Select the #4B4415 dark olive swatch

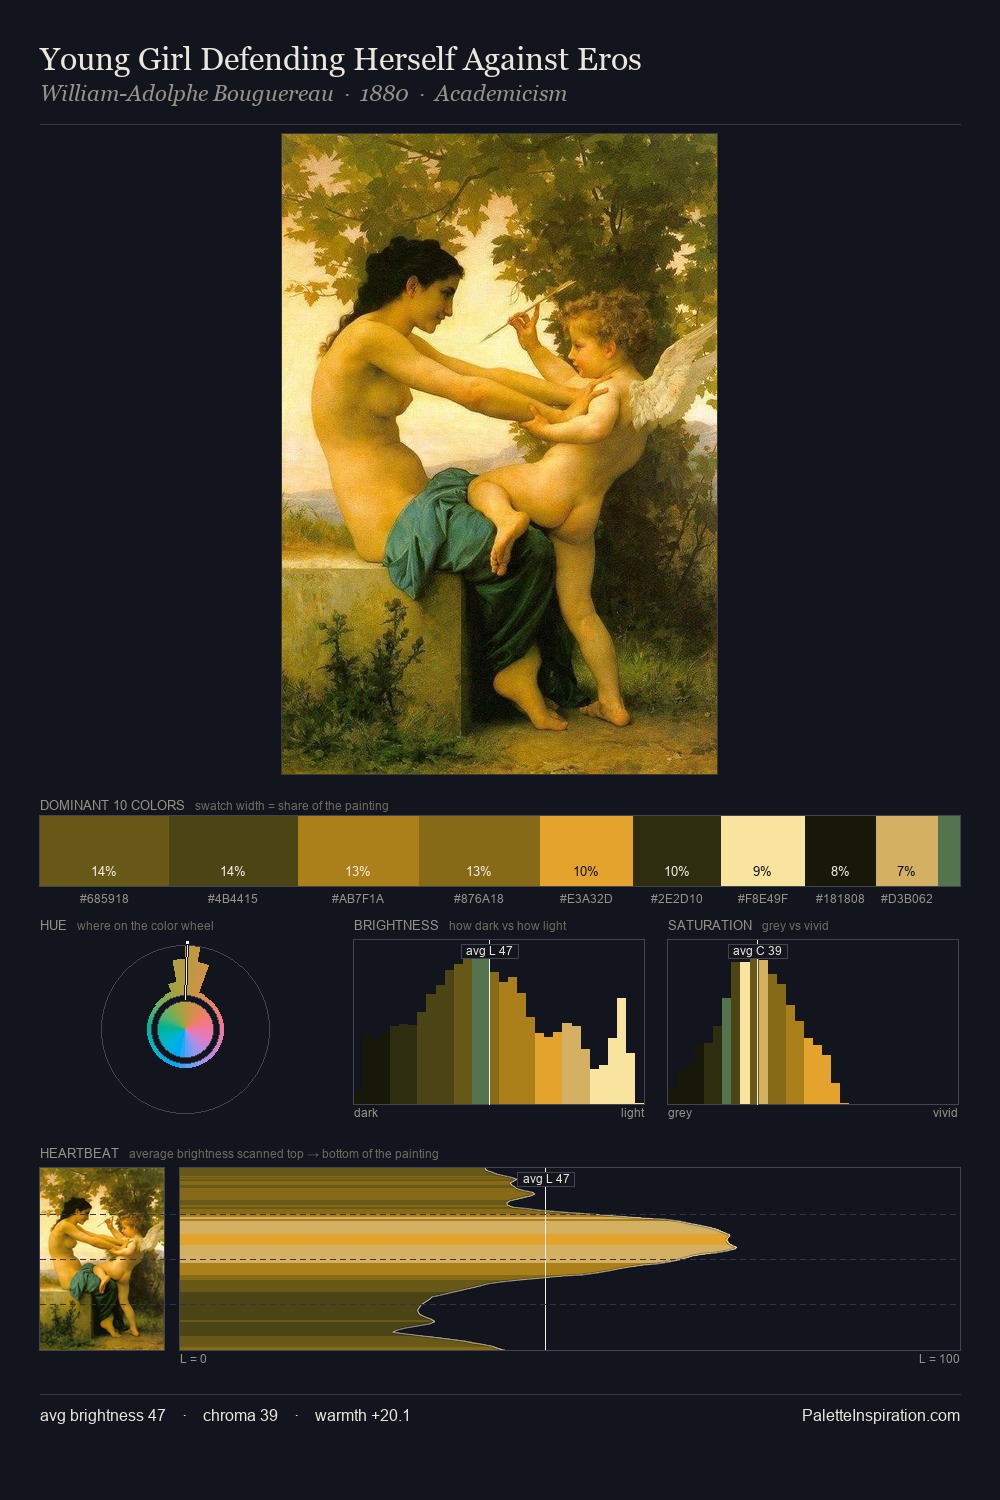(233, 851)
